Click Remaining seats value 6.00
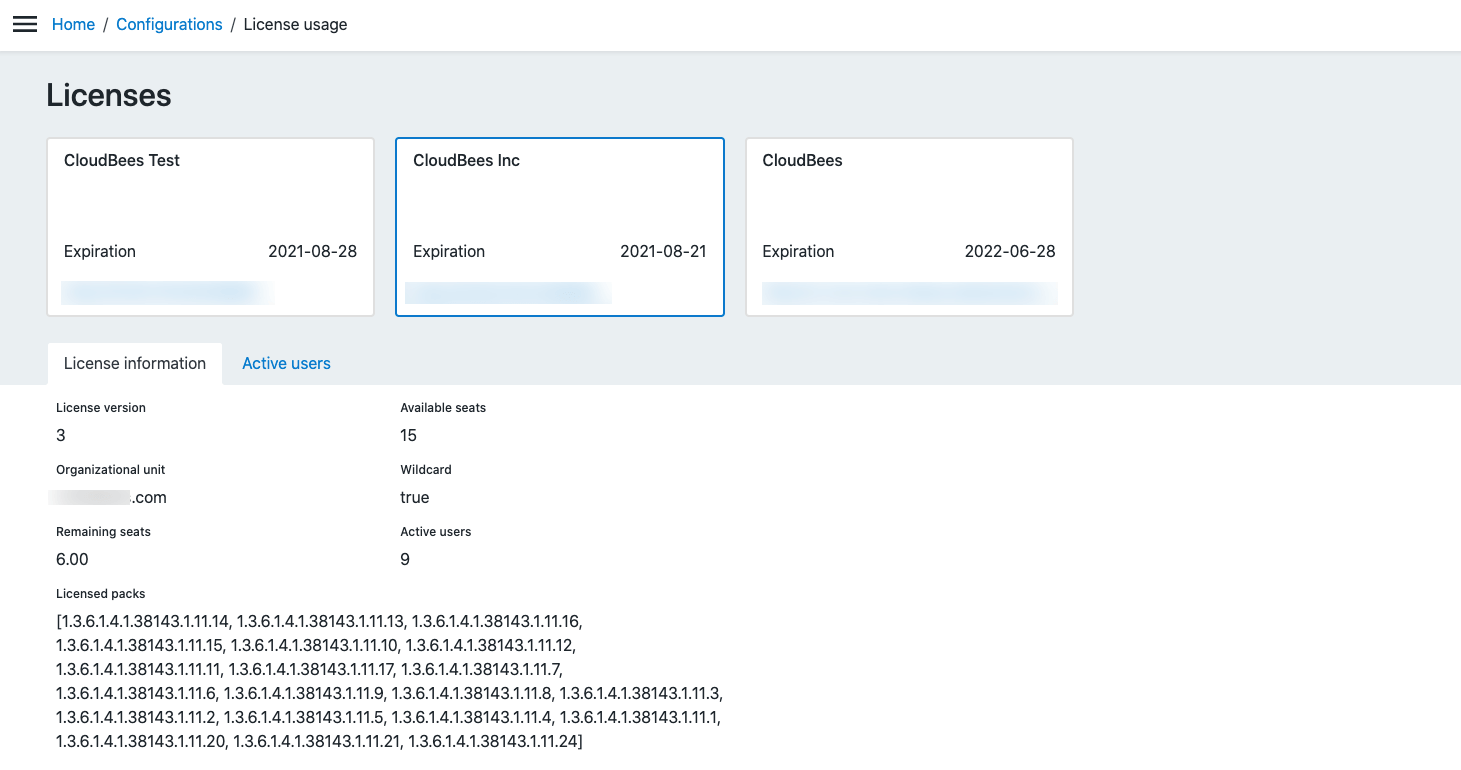Screen dimensions: 1461x770 72,559
